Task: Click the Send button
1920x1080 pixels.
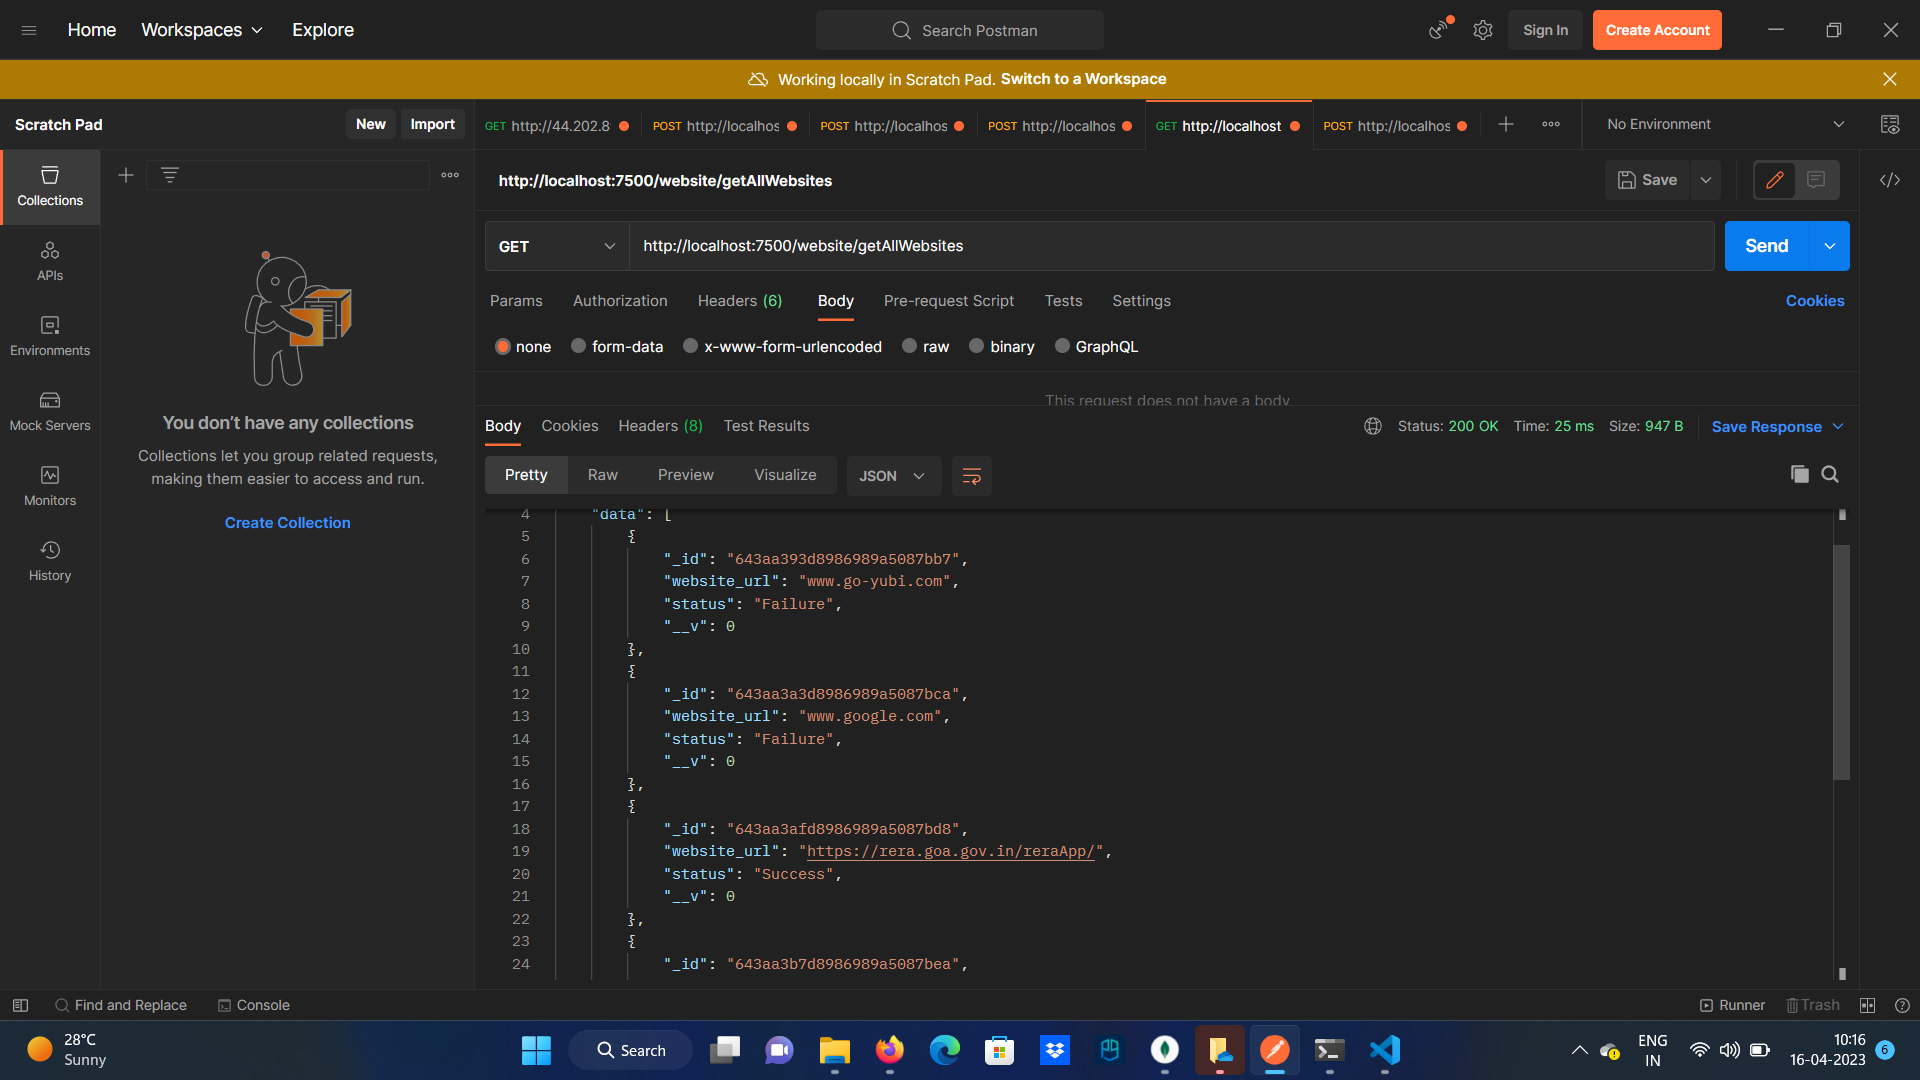Action: 1766,246
